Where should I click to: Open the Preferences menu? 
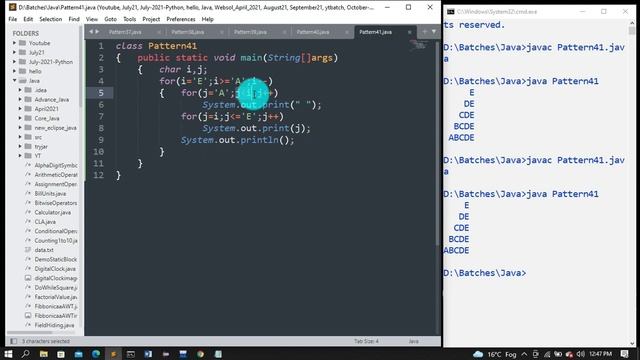click(x=180, y=19)
